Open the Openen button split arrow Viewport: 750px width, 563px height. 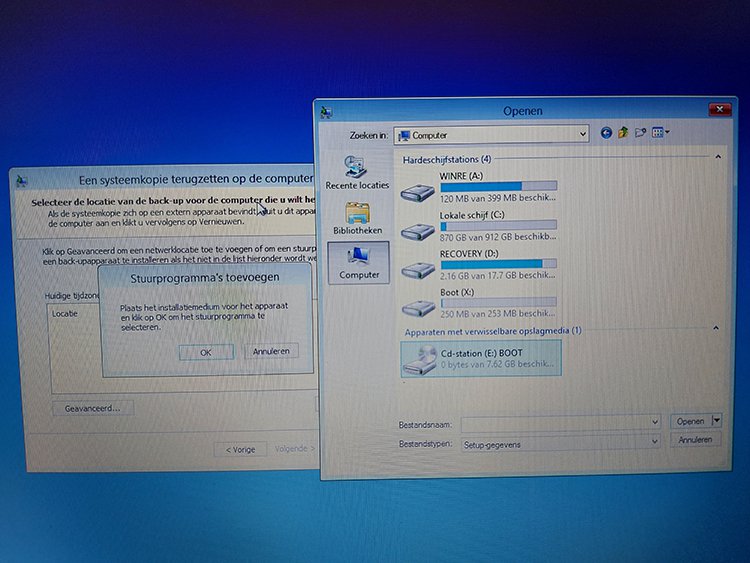point(717,420)
